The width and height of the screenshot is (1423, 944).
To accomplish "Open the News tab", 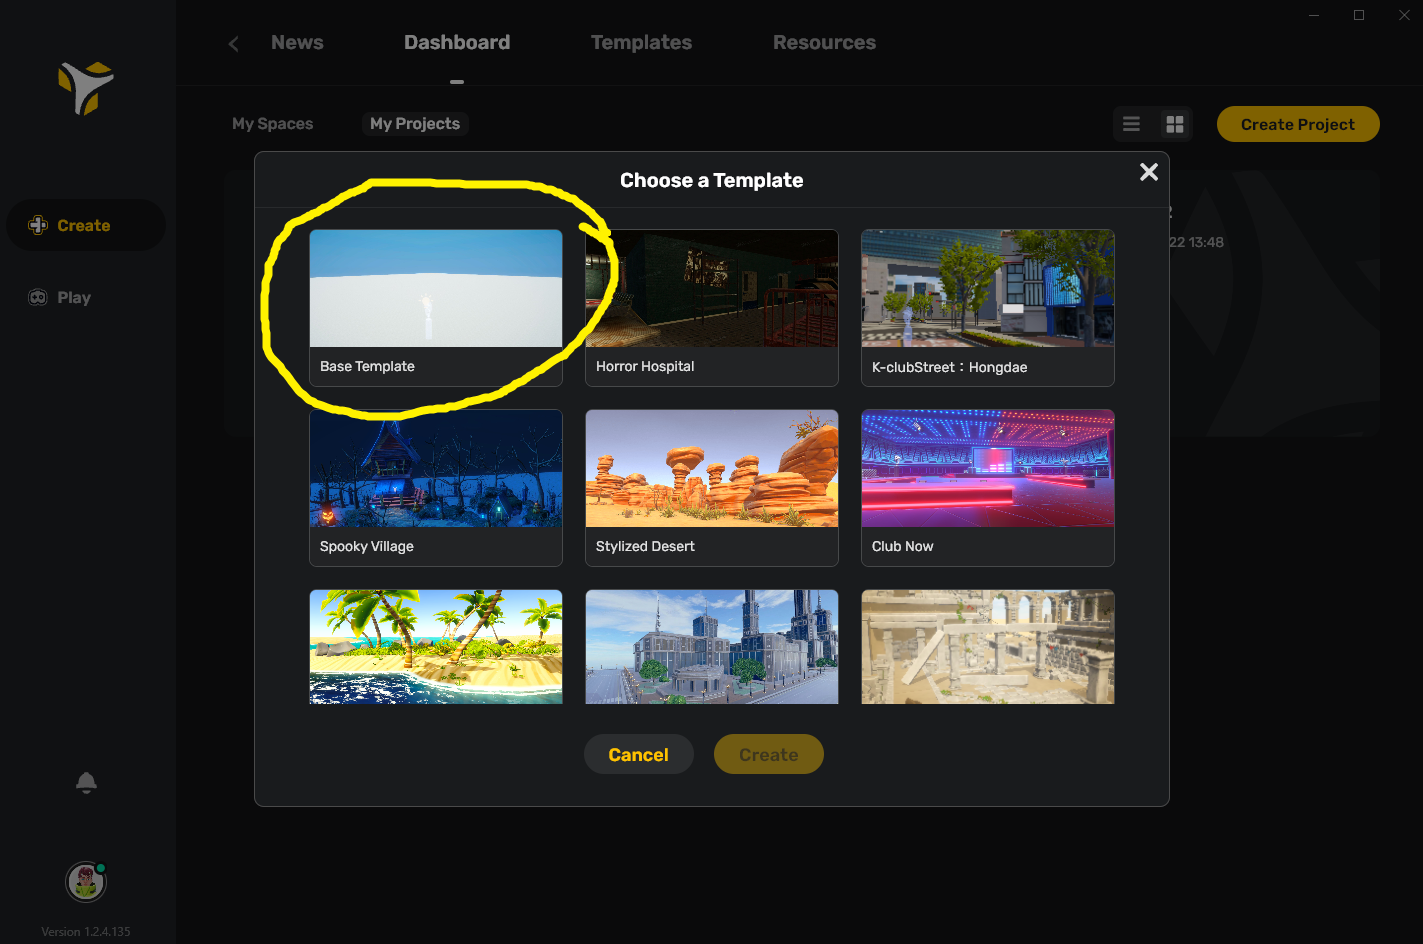I will (297, 42).
